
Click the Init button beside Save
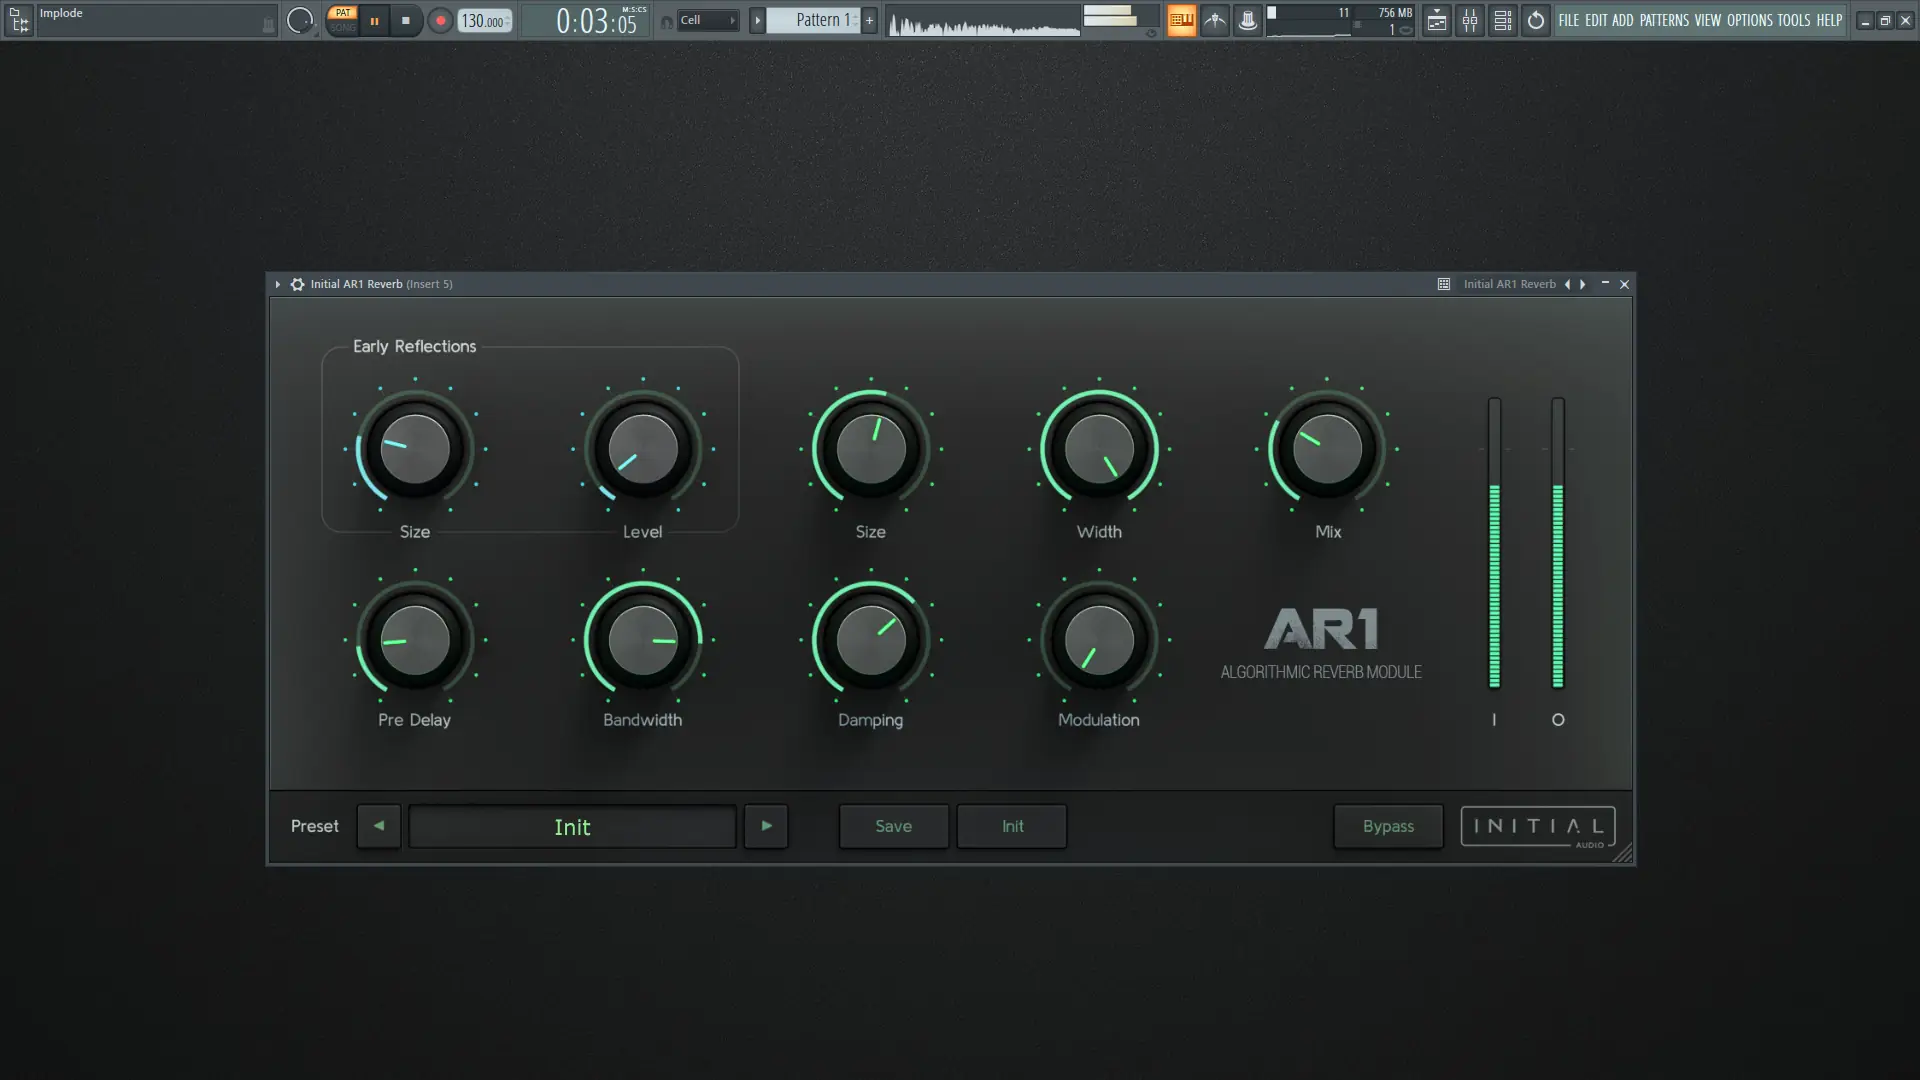click(1012, 826)
